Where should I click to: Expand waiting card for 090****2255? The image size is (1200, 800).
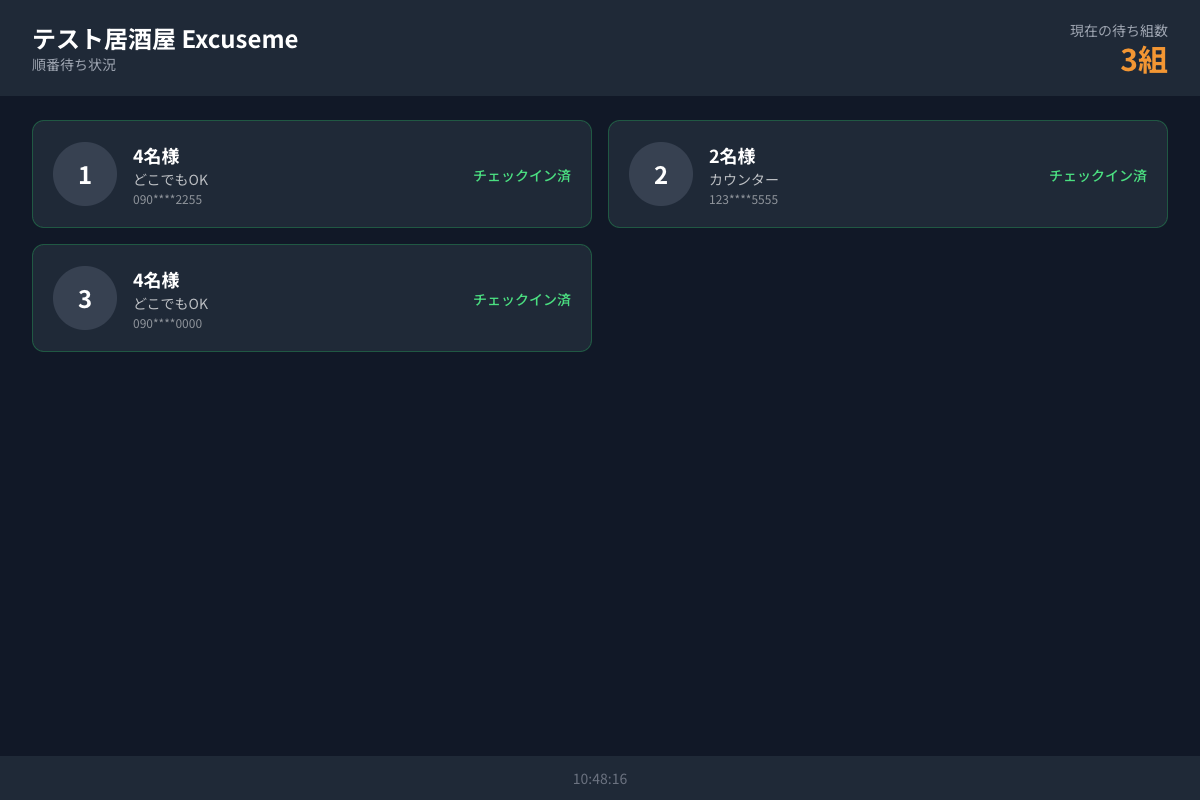pos(311,173)
